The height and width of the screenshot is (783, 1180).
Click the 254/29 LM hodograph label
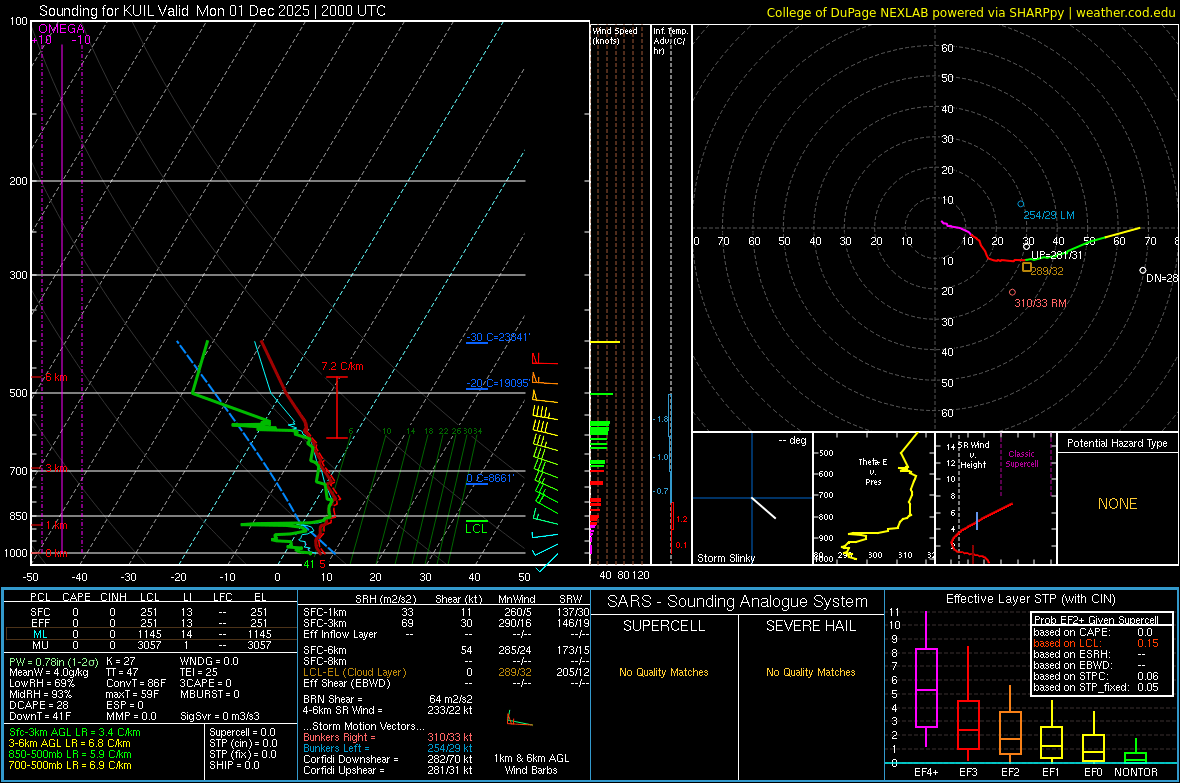click(1049, 215)
